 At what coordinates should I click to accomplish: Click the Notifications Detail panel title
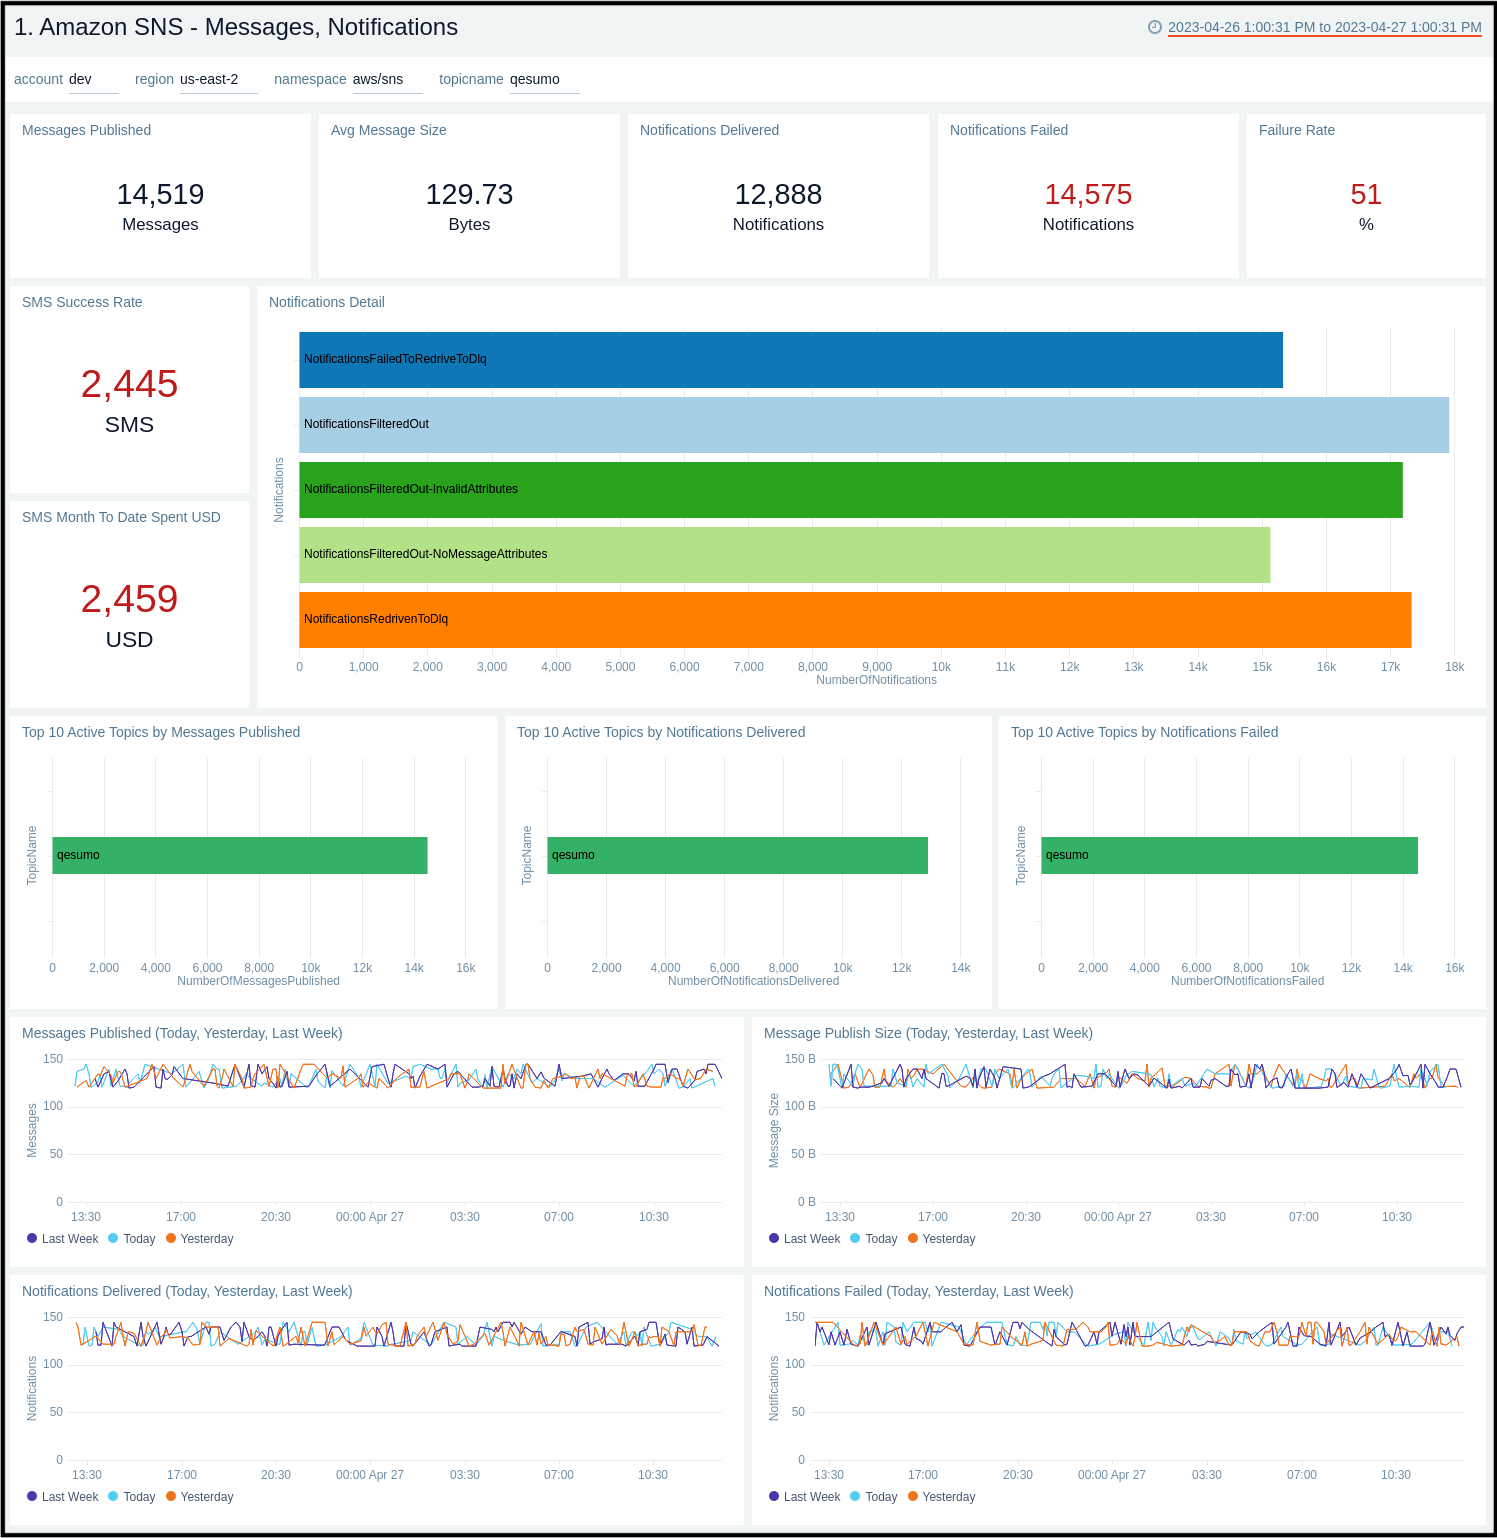click(x=325, y=302)
